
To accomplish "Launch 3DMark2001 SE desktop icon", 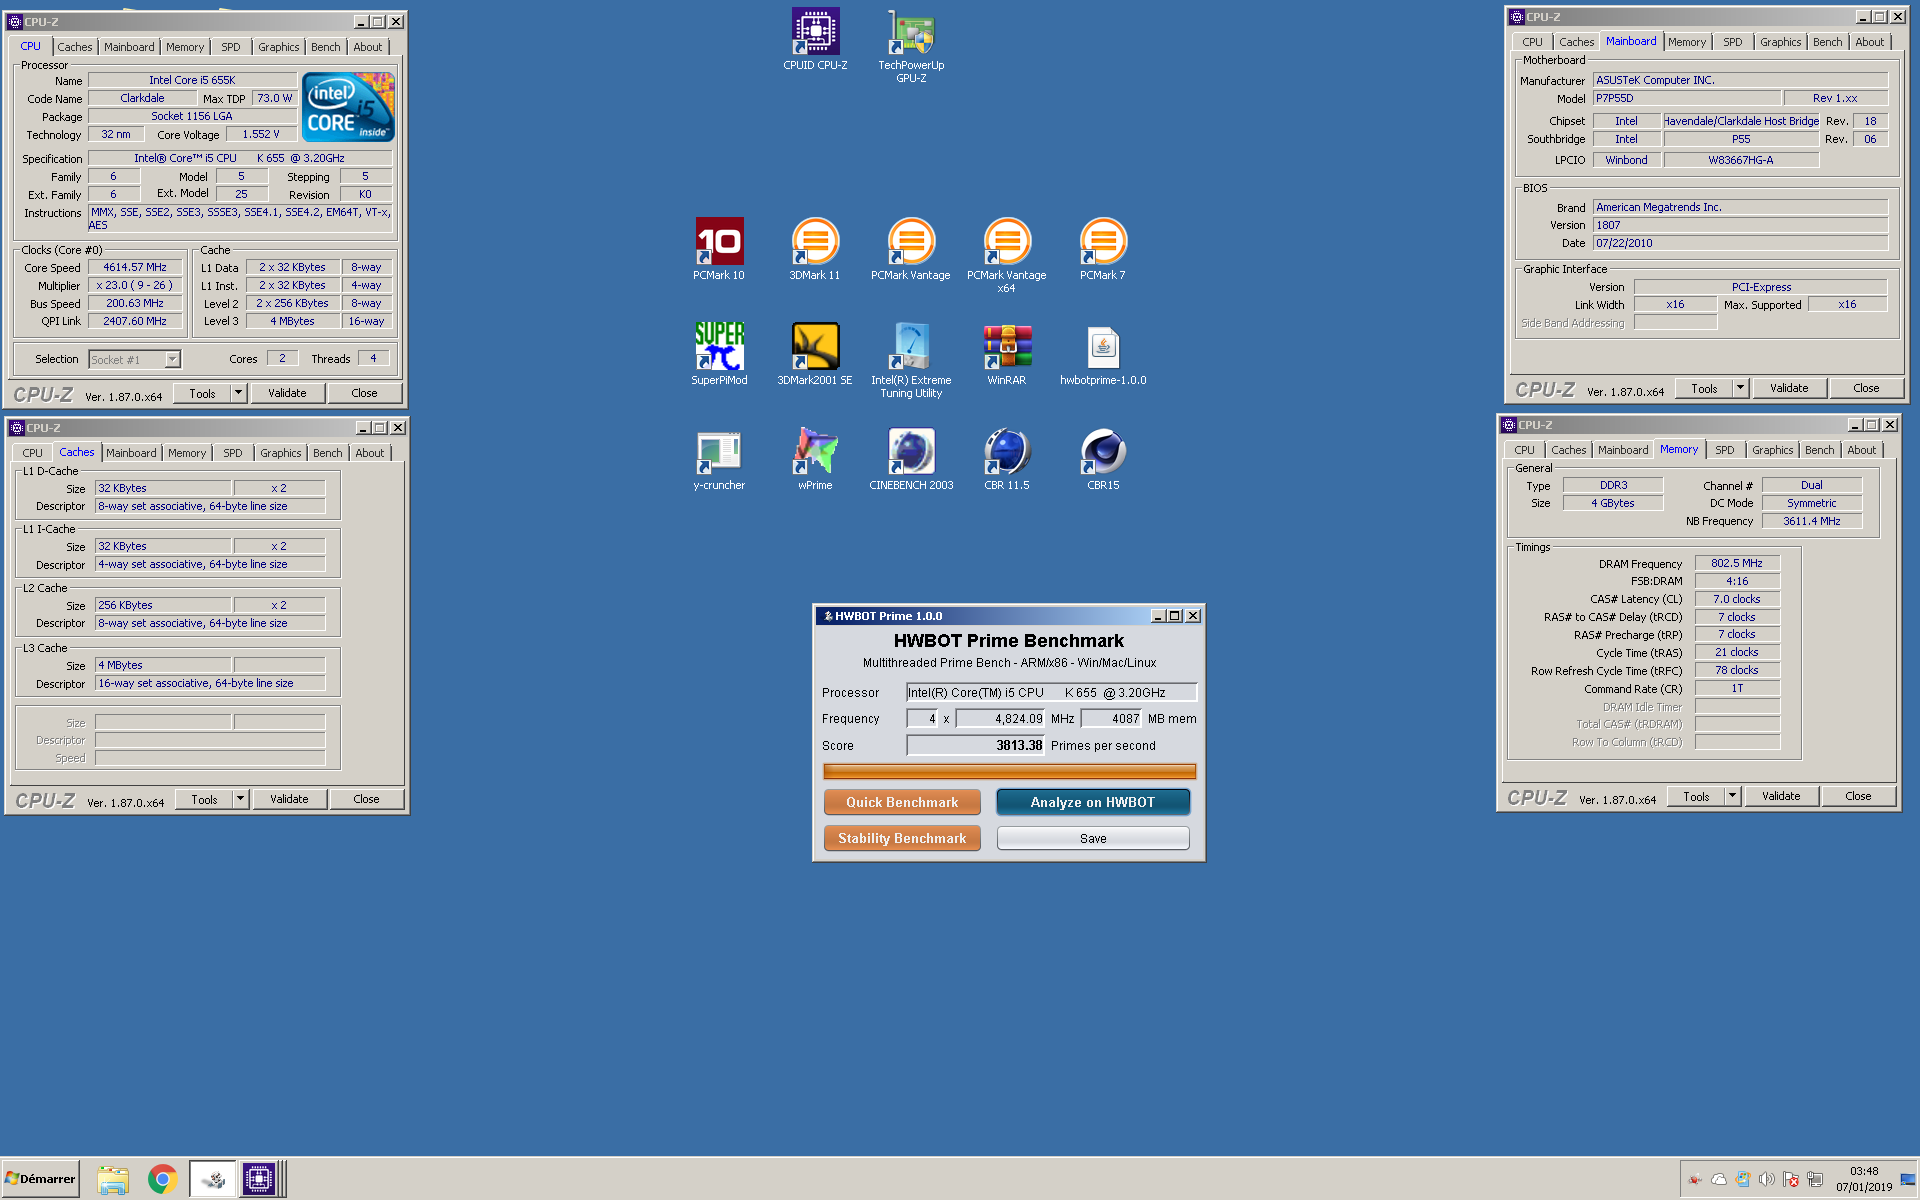I will pos(815,354).
